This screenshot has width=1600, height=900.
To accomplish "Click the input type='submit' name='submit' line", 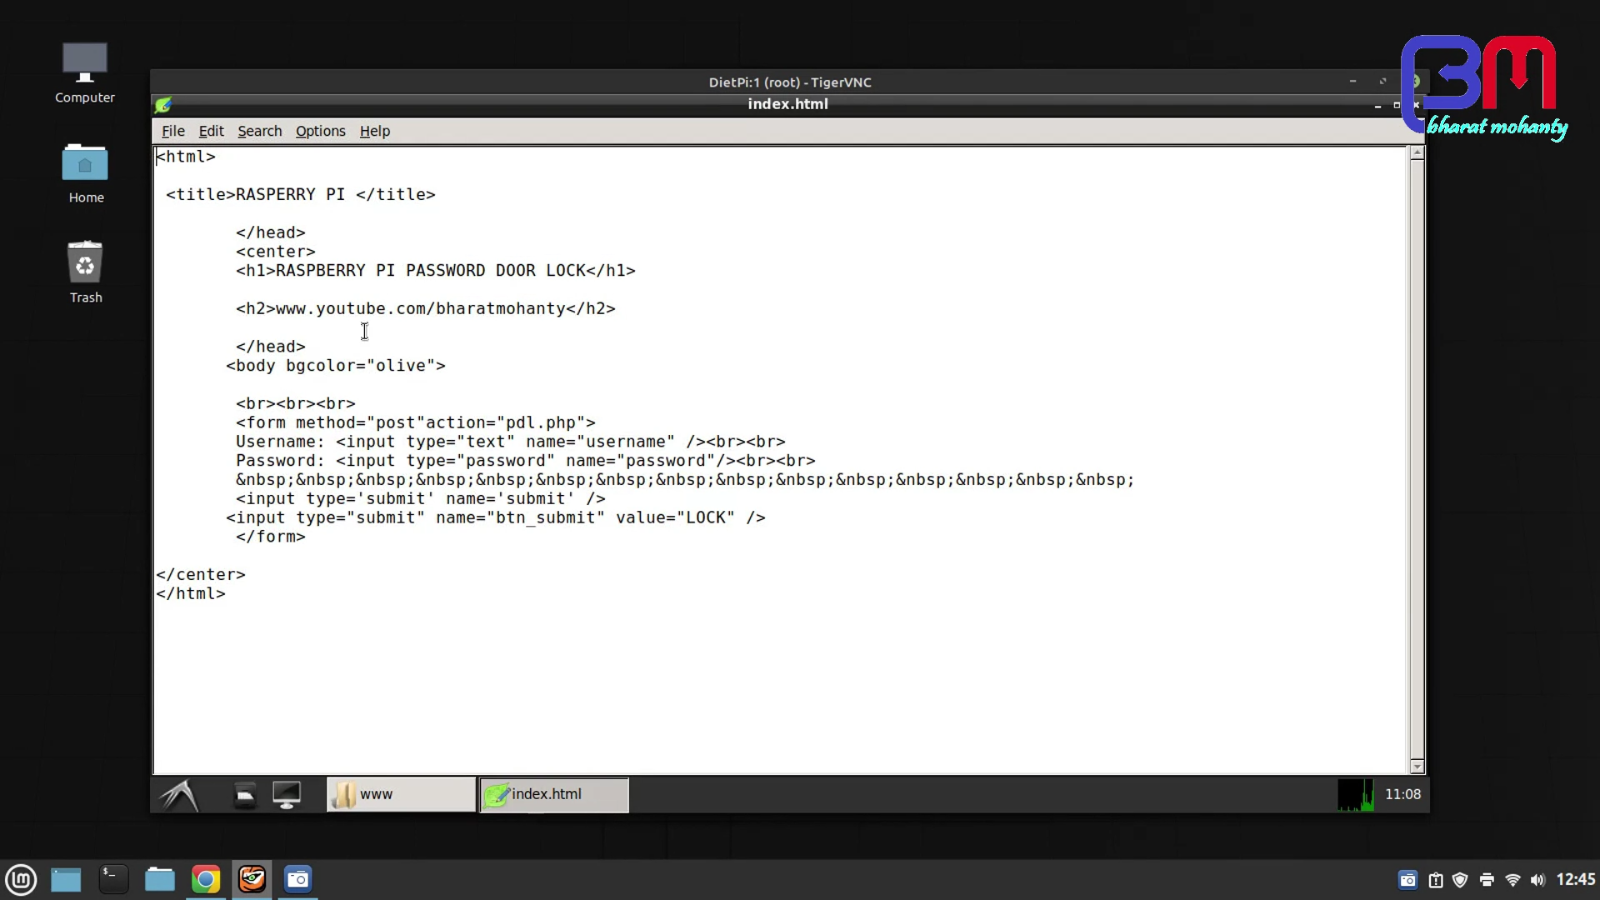I will [x=421, y=499].
